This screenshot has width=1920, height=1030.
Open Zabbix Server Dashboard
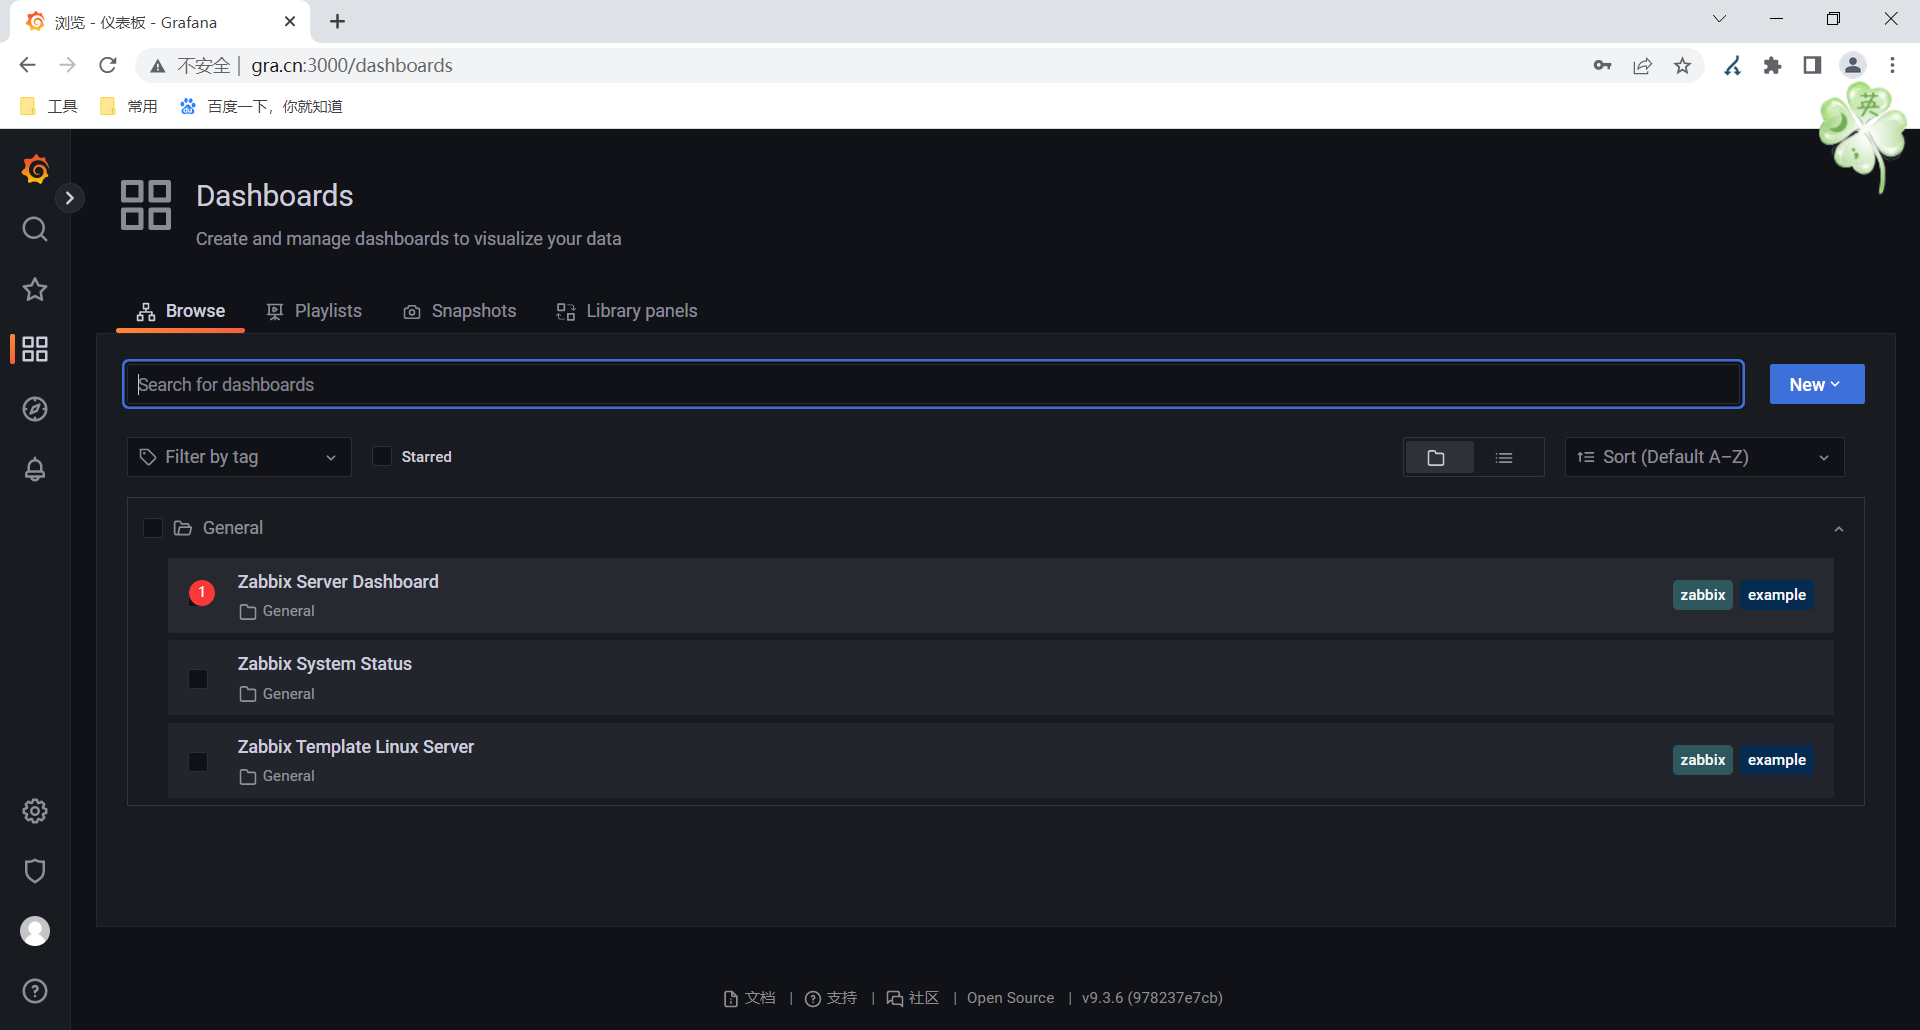(x=338, y=581)
